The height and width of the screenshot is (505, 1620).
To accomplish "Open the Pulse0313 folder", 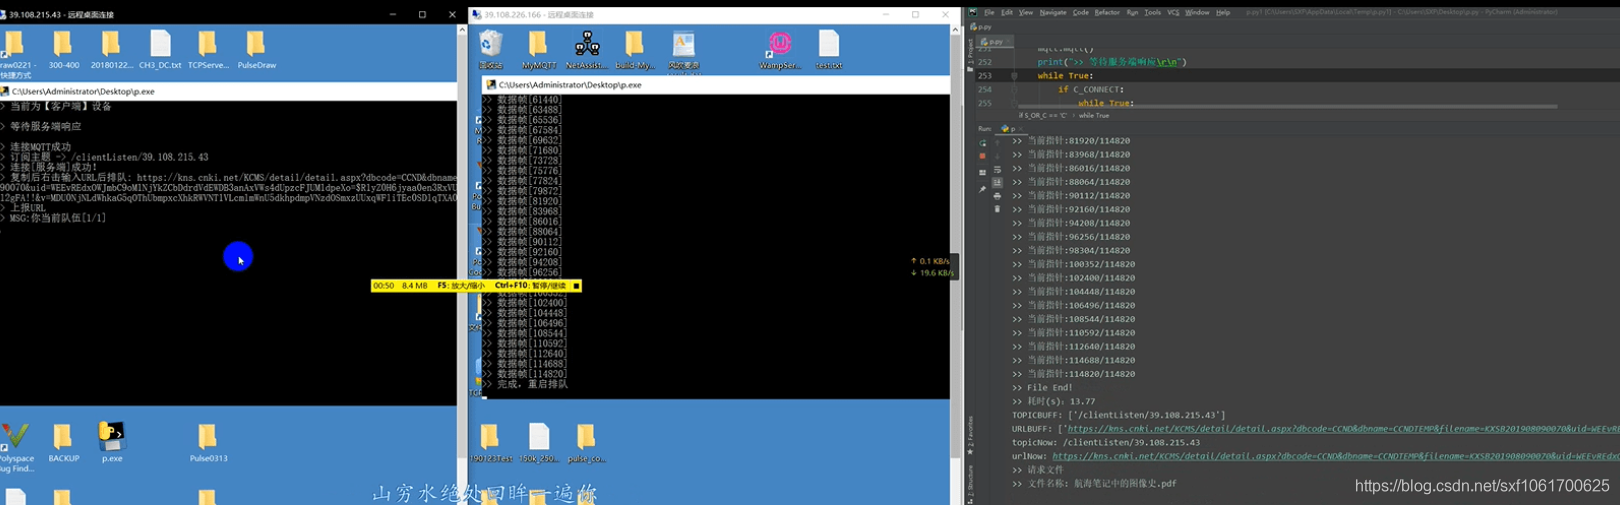I will click(208, 443).
